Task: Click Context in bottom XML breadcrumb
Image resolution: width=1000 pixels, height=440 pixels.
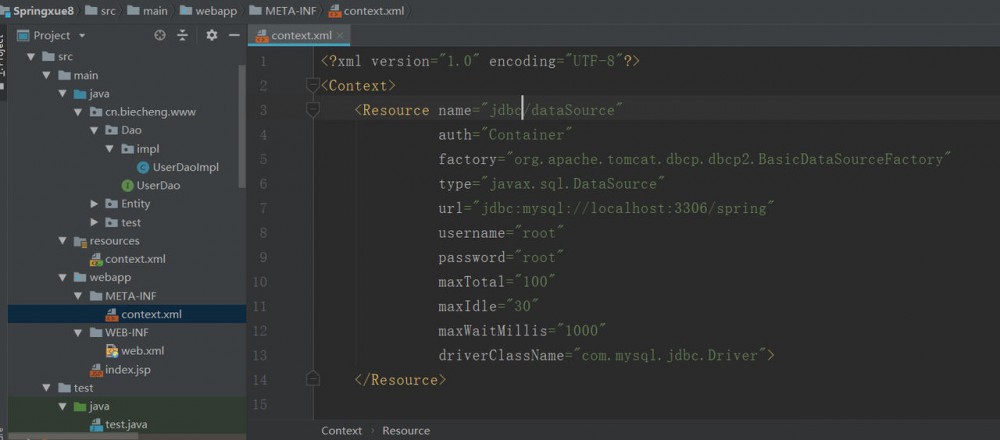Action: click(341, 431)
